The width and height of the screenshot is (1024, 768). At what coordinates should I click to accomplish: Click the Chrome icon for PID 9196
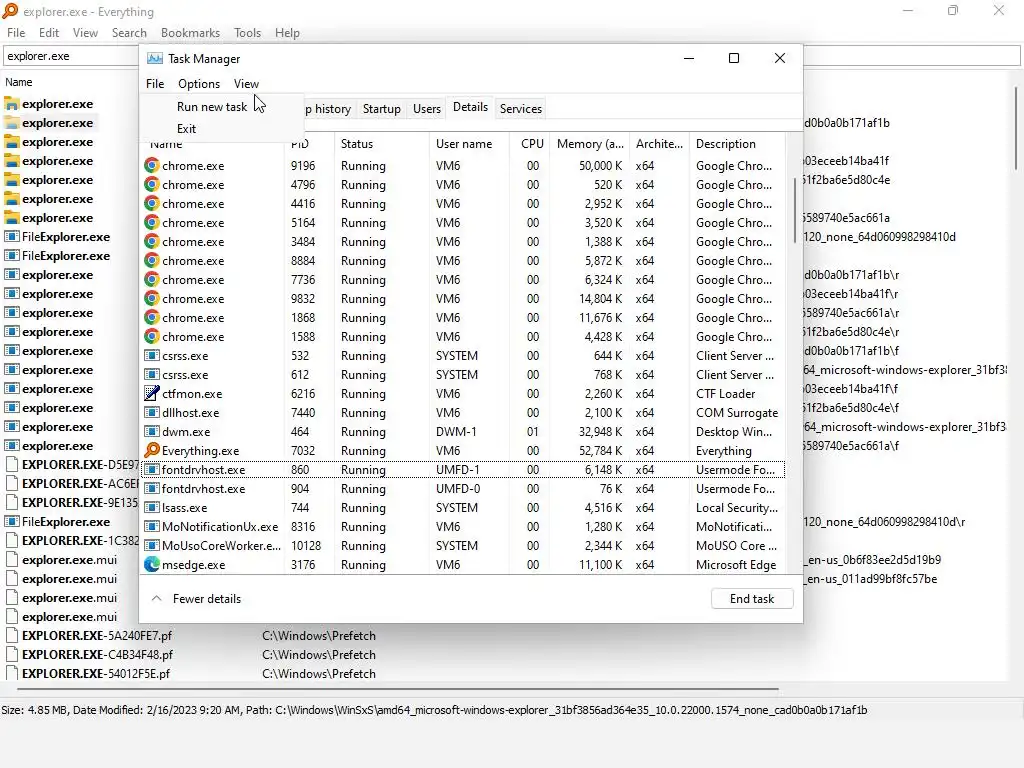click(152, 166)
